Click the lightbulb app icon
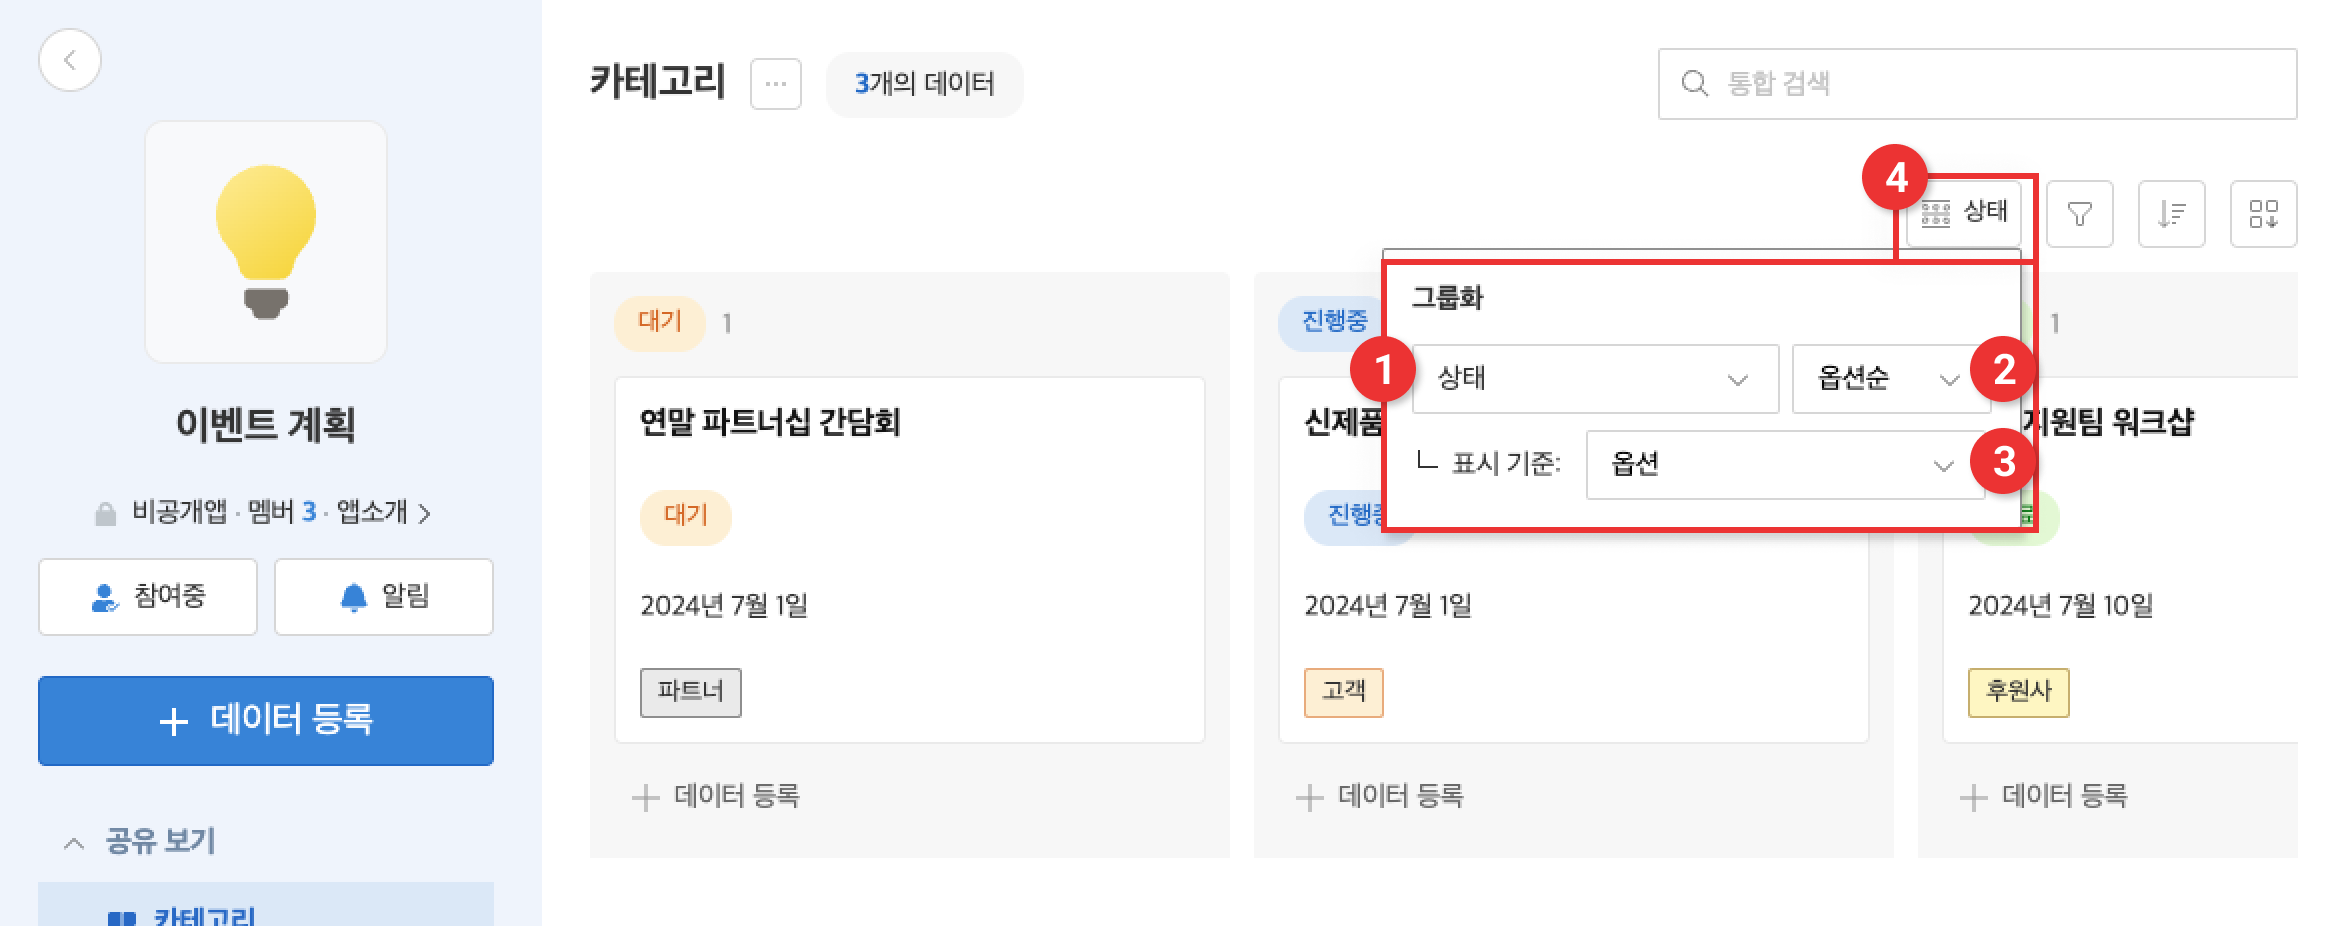Viewport: 2340px width, 926px height. click(266, 242)
